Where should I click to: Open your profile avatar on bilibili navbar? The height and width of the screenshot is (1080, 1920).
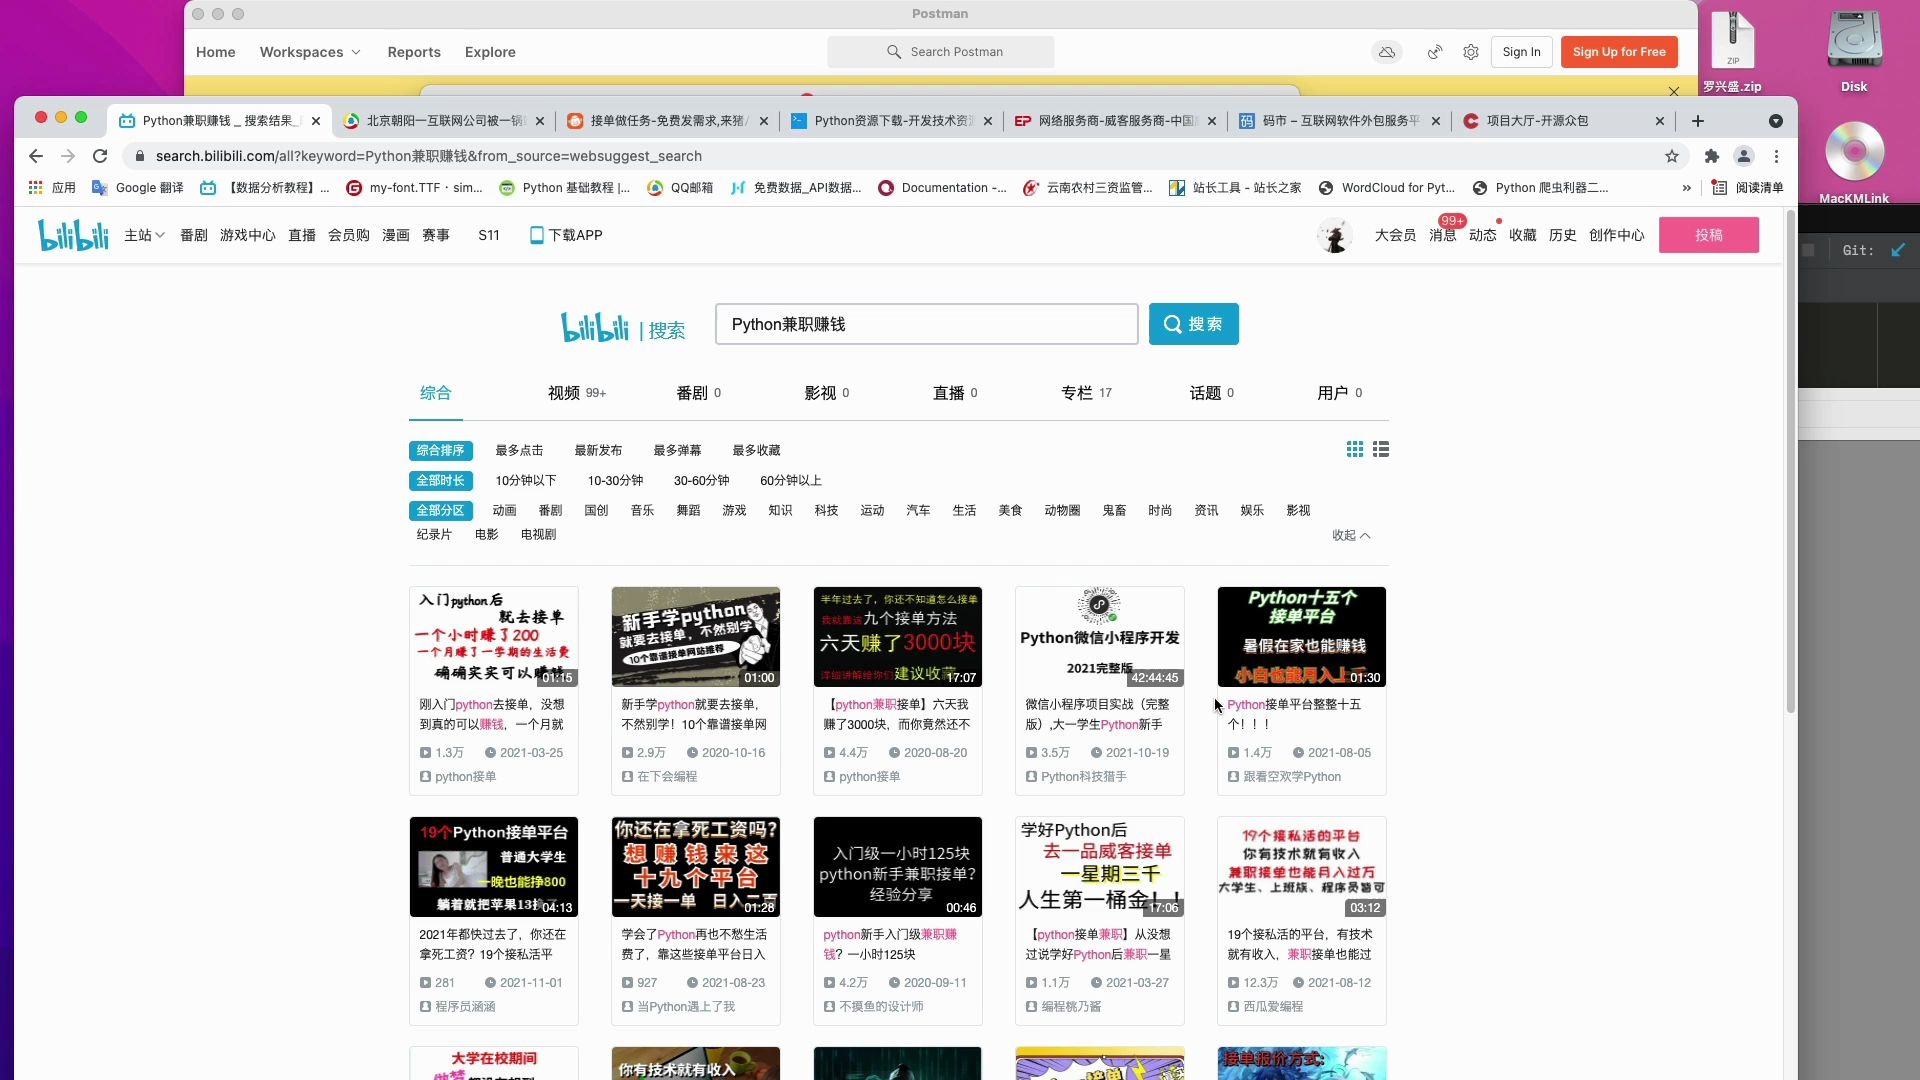coord(1334,235)
